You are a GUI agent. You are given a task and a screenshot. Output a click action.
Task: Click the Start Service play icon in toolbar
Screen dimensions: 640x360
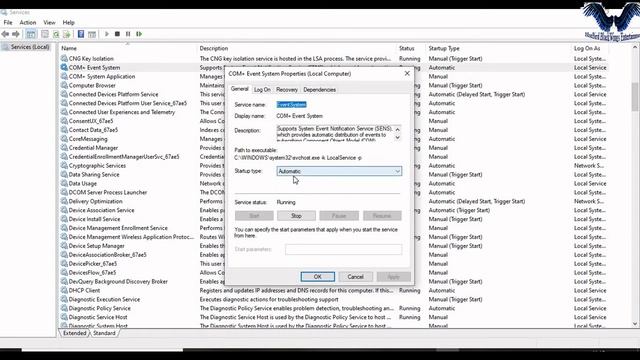pos(107,34)
